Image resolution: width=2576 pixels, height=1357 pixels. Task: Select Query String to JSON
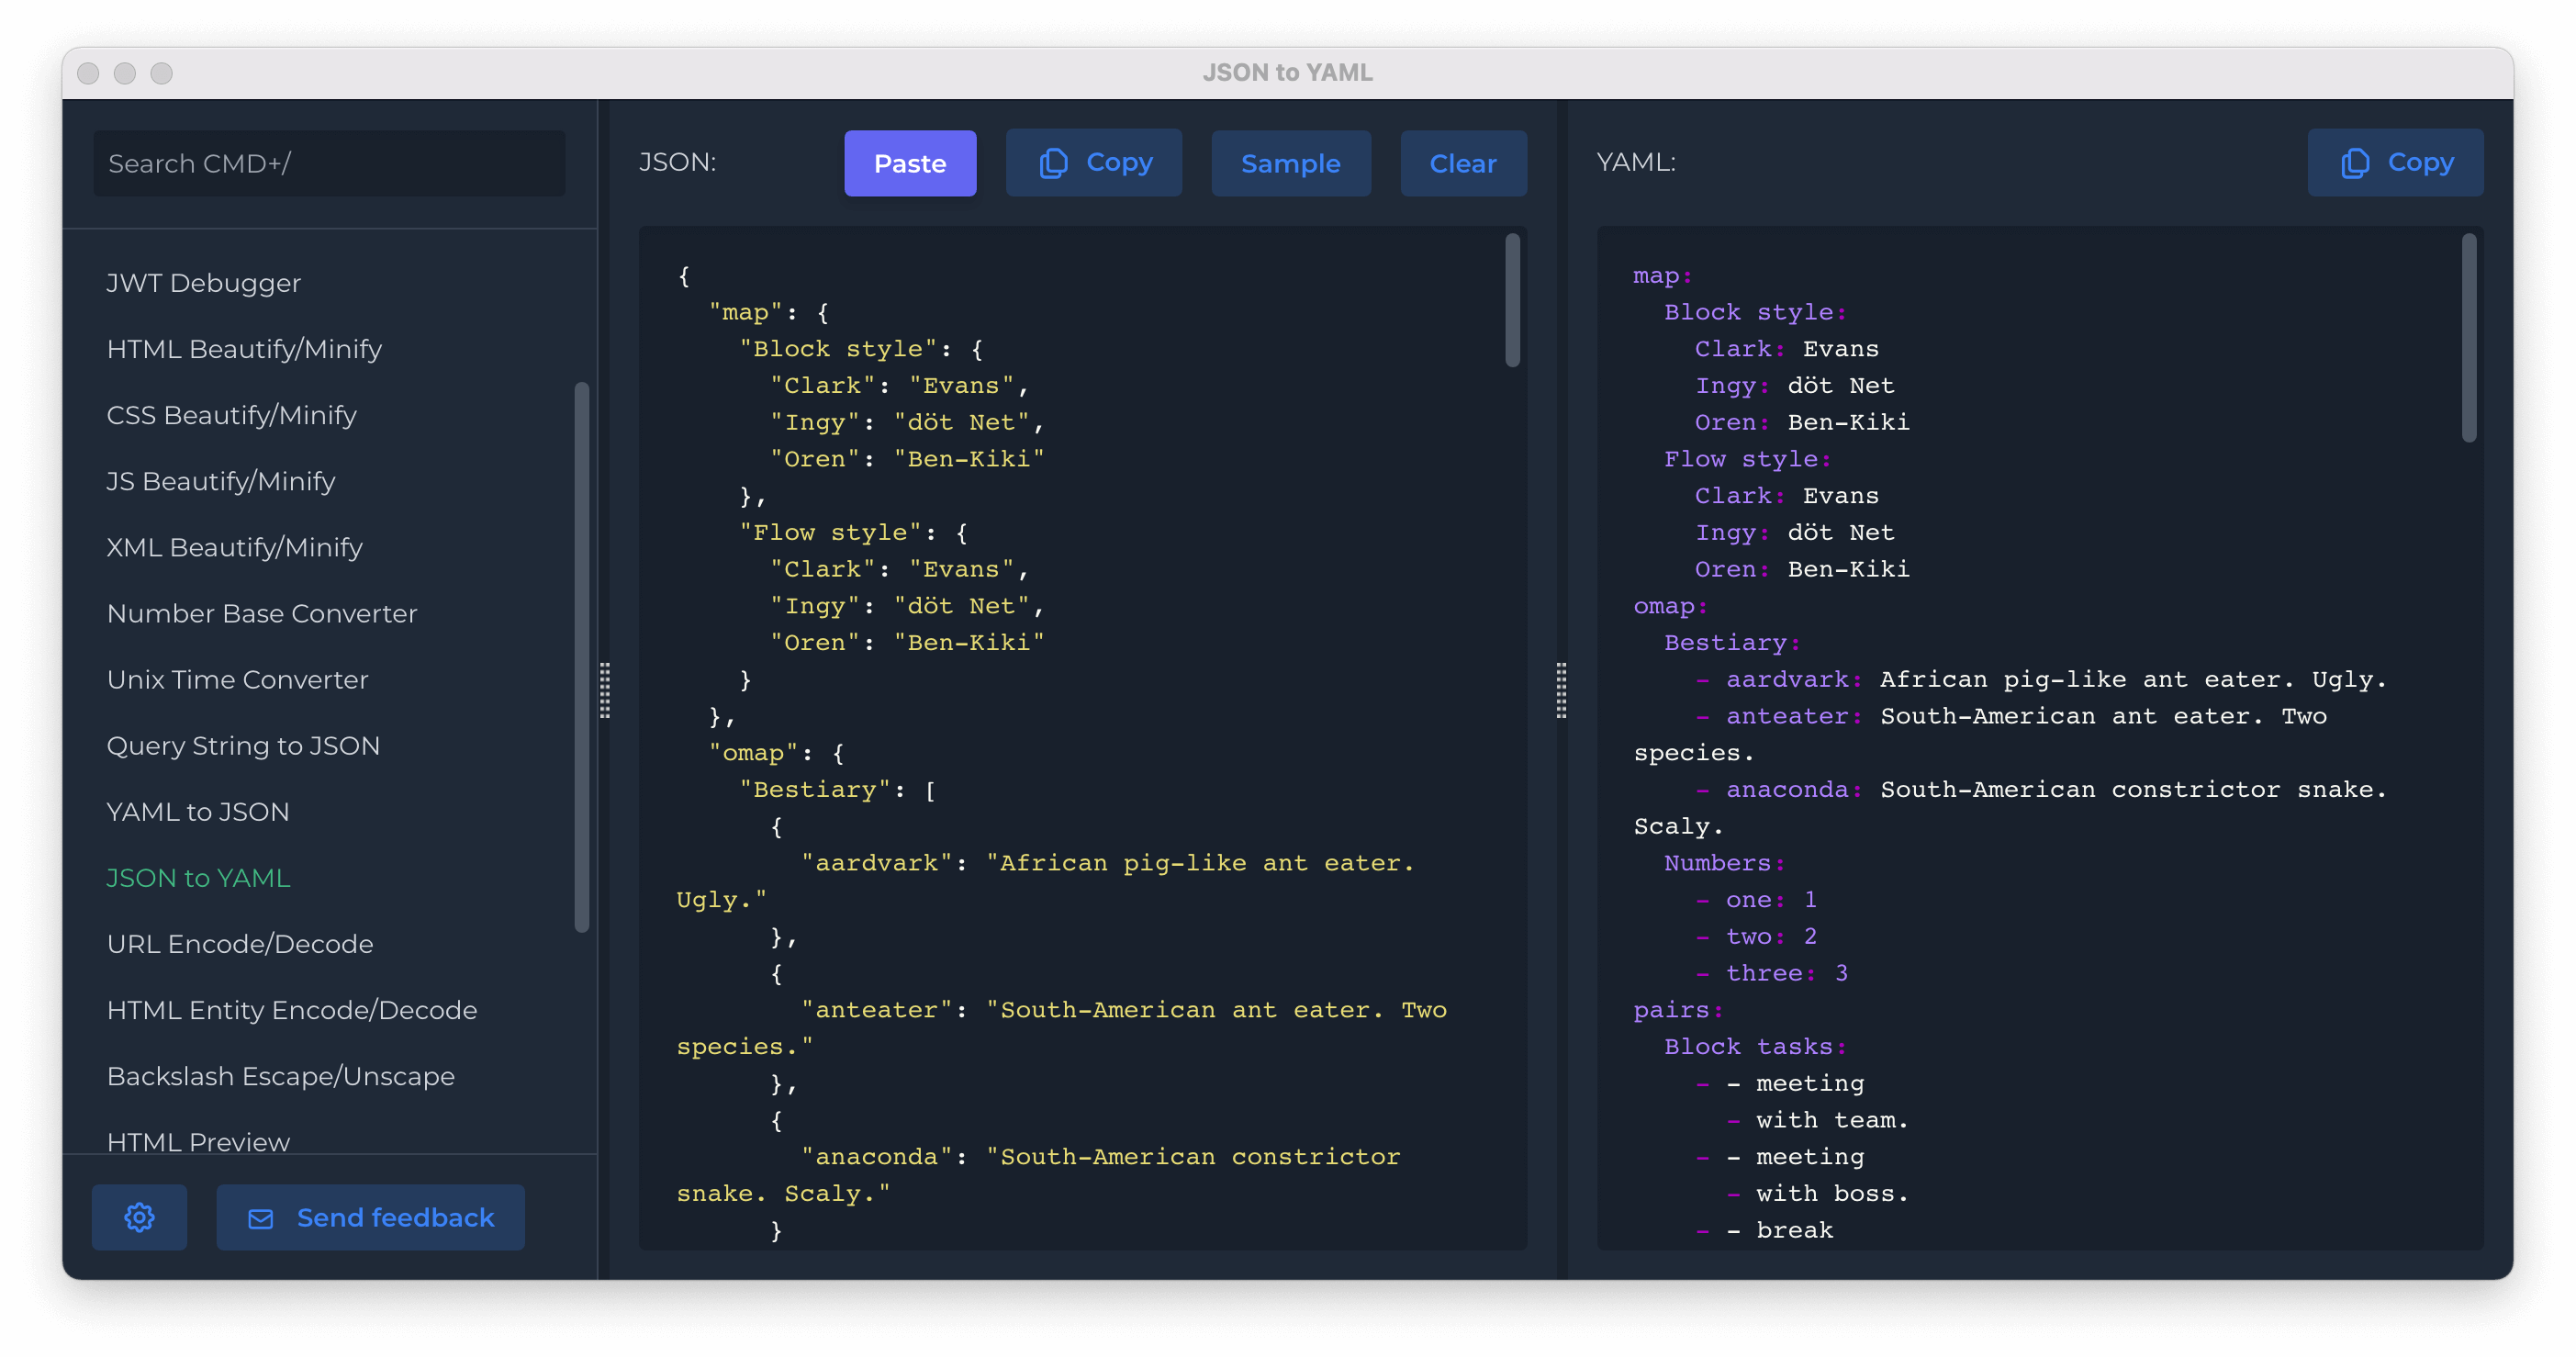click(x=243, y=745)
